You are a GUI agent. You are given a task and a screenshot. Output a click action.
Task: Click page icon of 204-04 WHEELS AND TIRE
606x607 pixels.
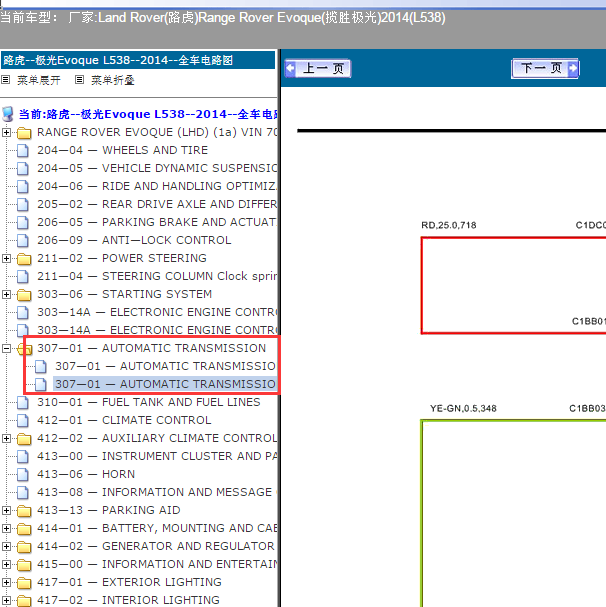tap(23, 150)
